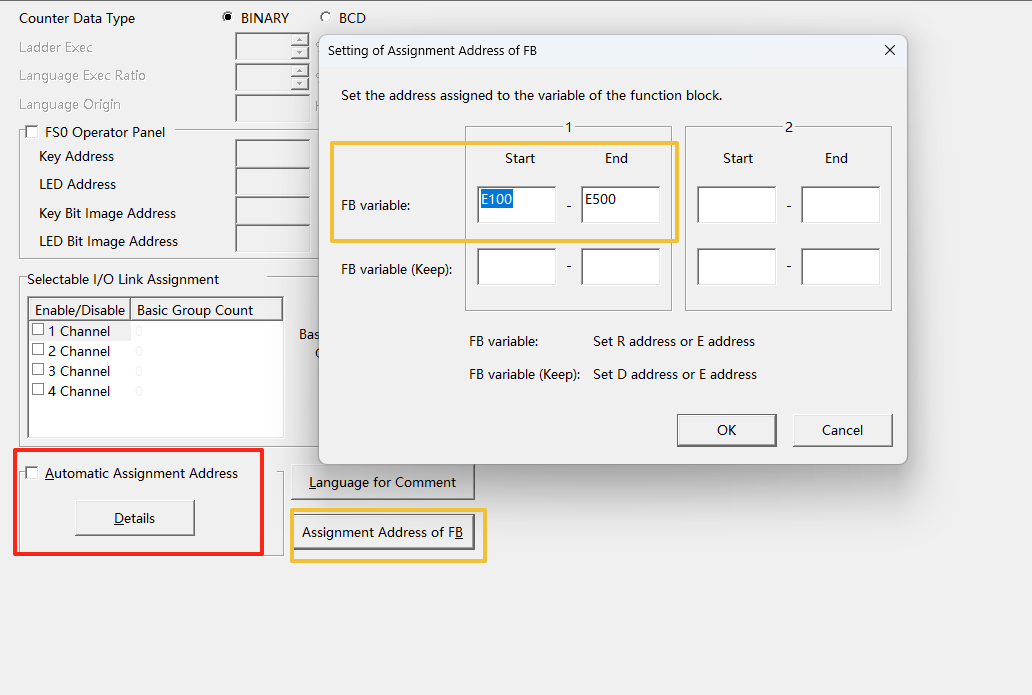Click the FB variable End field containing E500
Image resolution: width=1032 pixels, height=695 pixels.
pos(620,204)
